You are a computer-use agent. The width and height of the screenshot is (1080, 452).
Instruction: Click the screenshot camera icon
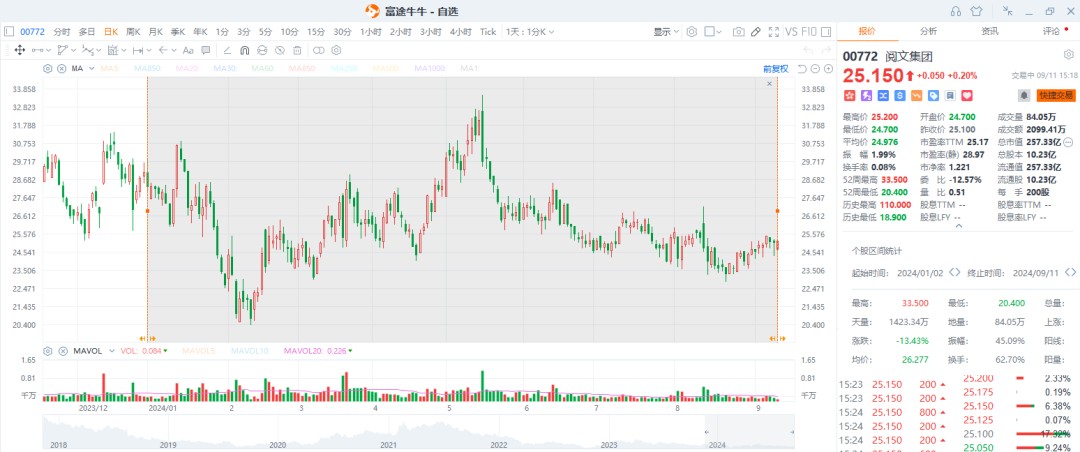[738, 32]
